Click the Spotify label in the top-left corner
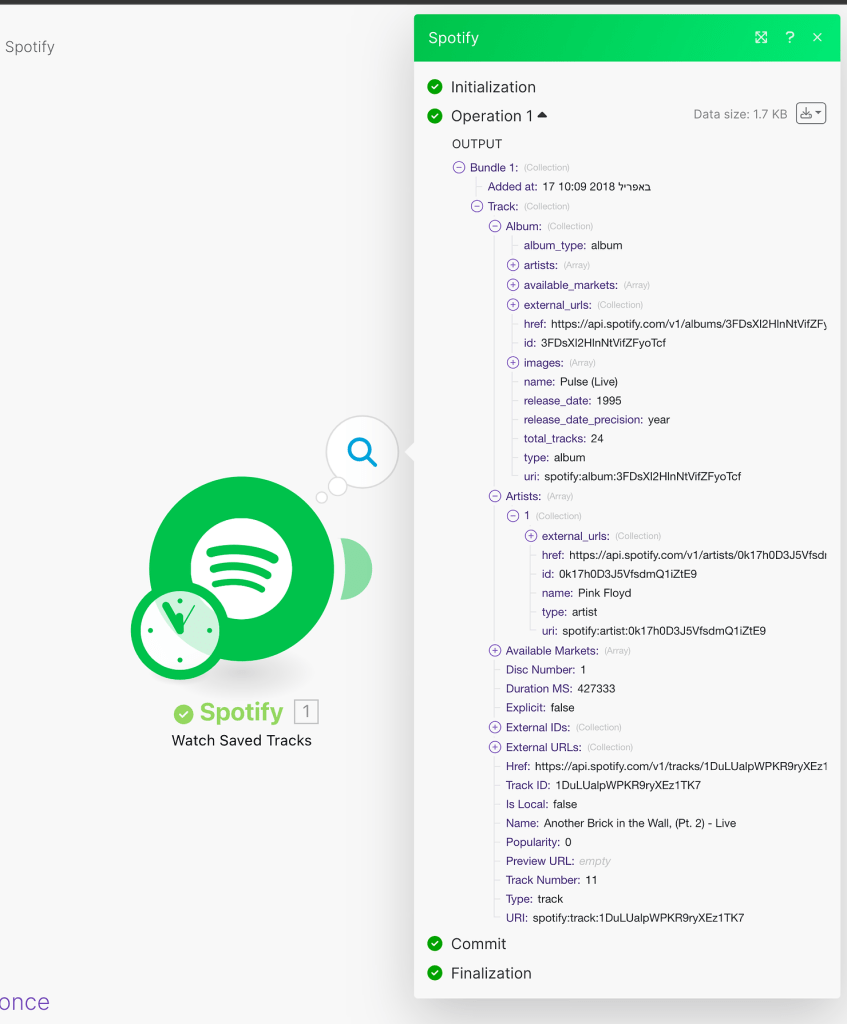The width and height of the screenshot is (847, 1024). (x=29, y=46)
